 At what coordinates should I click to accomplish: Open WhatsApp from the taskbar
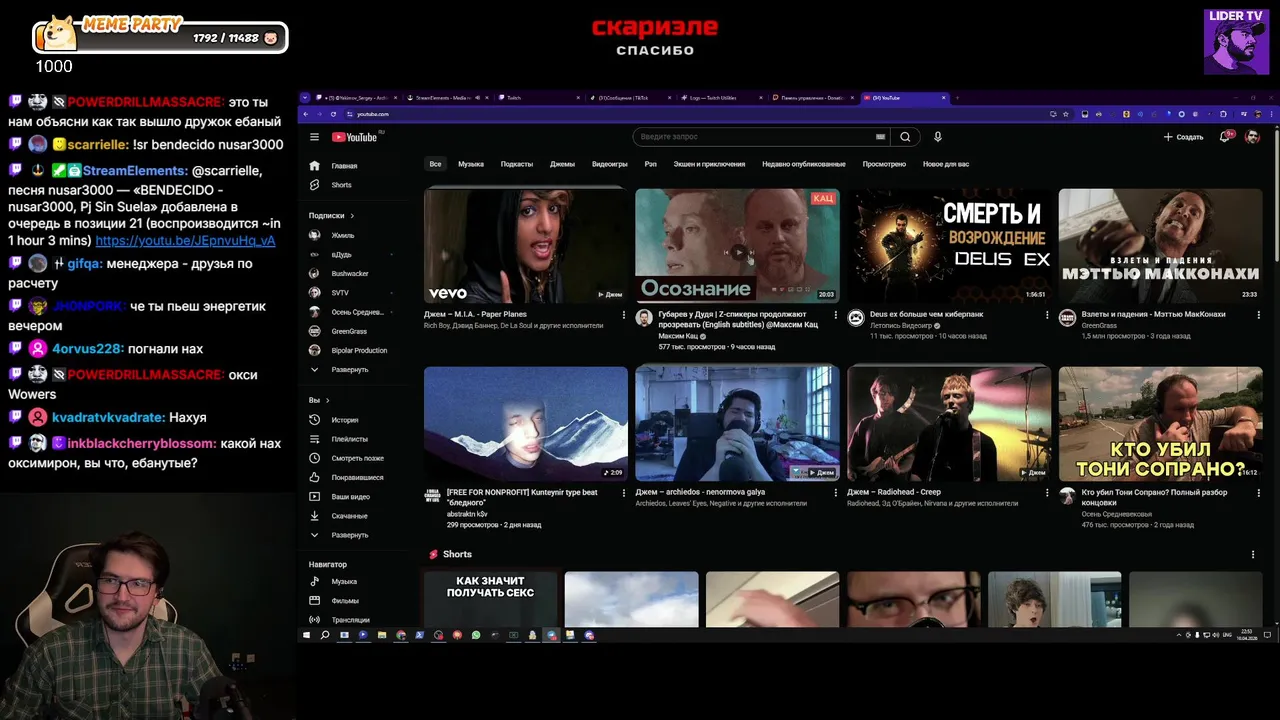(476, 635)
